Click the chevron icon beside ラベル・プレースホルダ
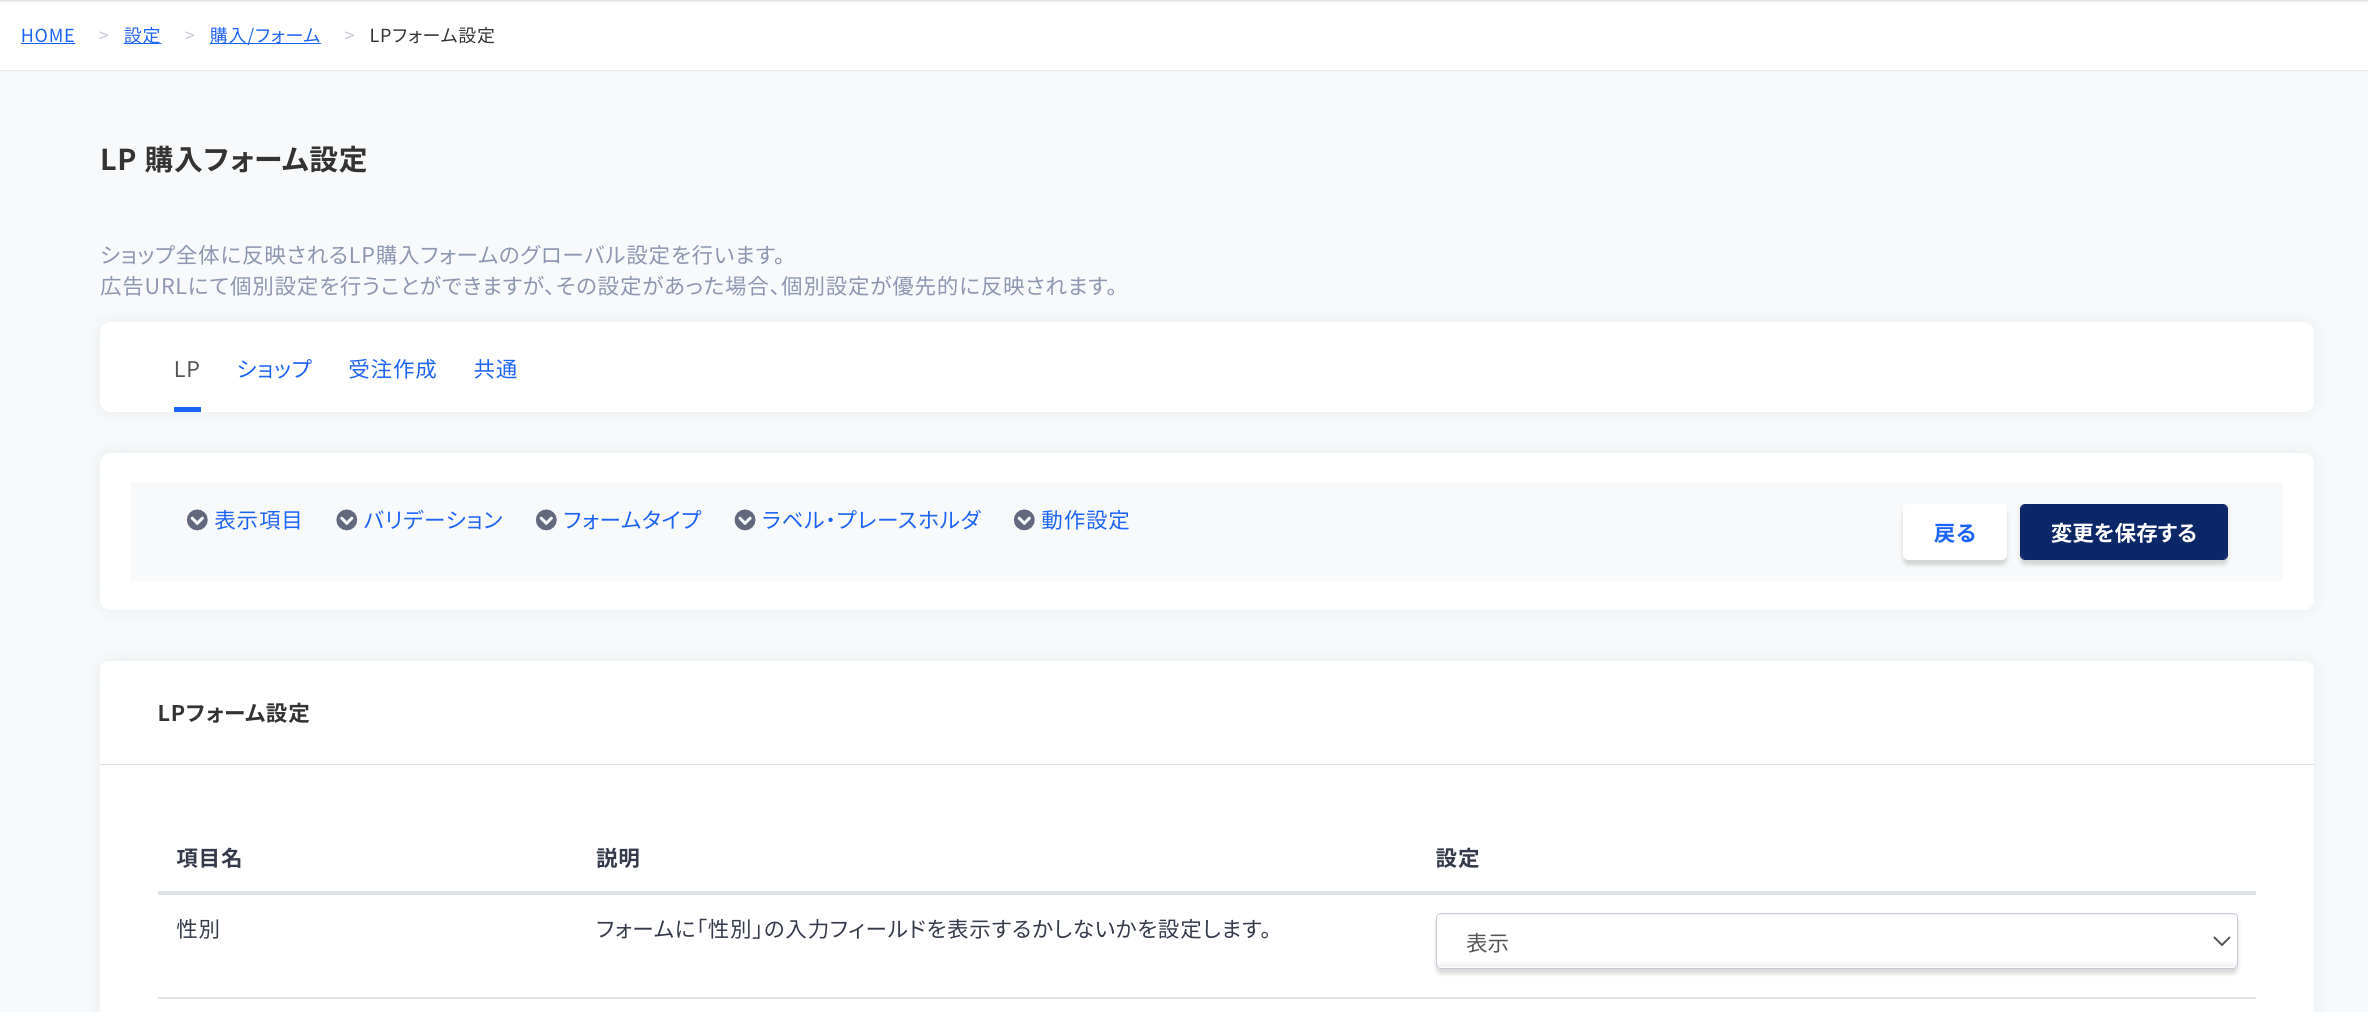Viewport: 2368px width, 1012px height. click(745, 520)
